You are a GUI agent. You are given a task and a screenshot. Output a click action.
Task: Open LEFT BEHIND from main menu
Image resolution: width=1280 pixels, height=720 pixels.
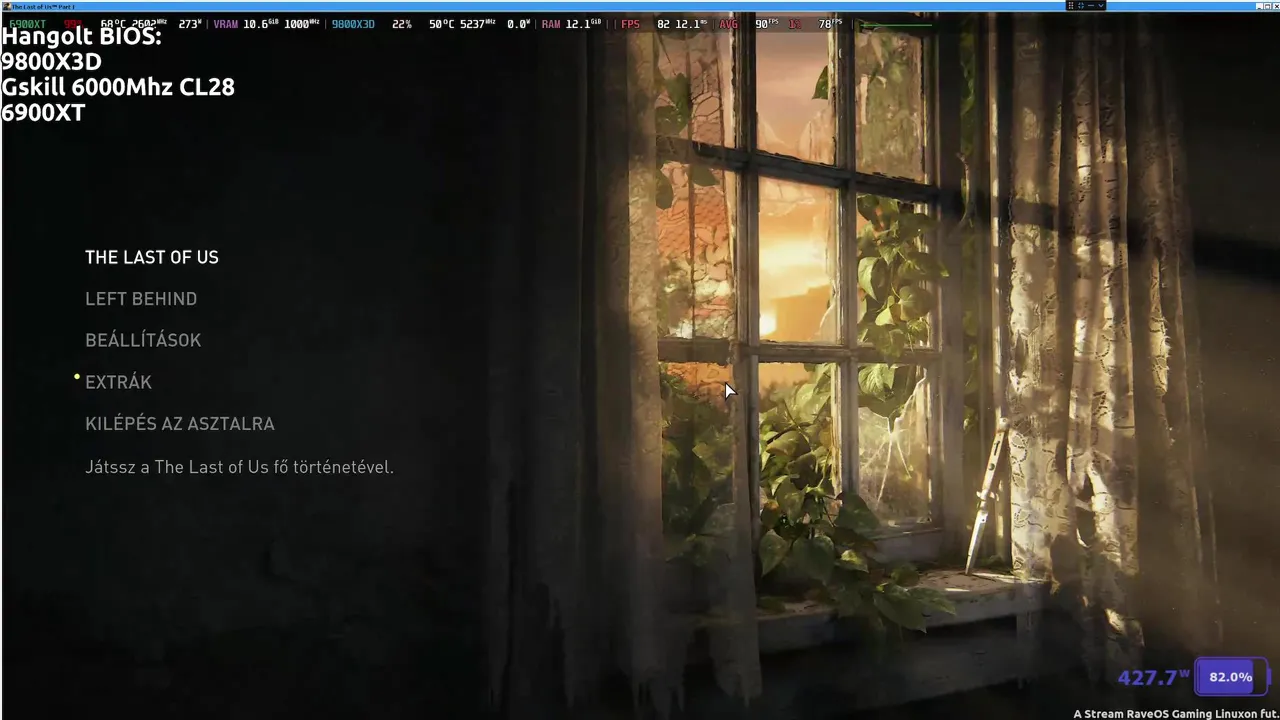[x=141, y=299]
